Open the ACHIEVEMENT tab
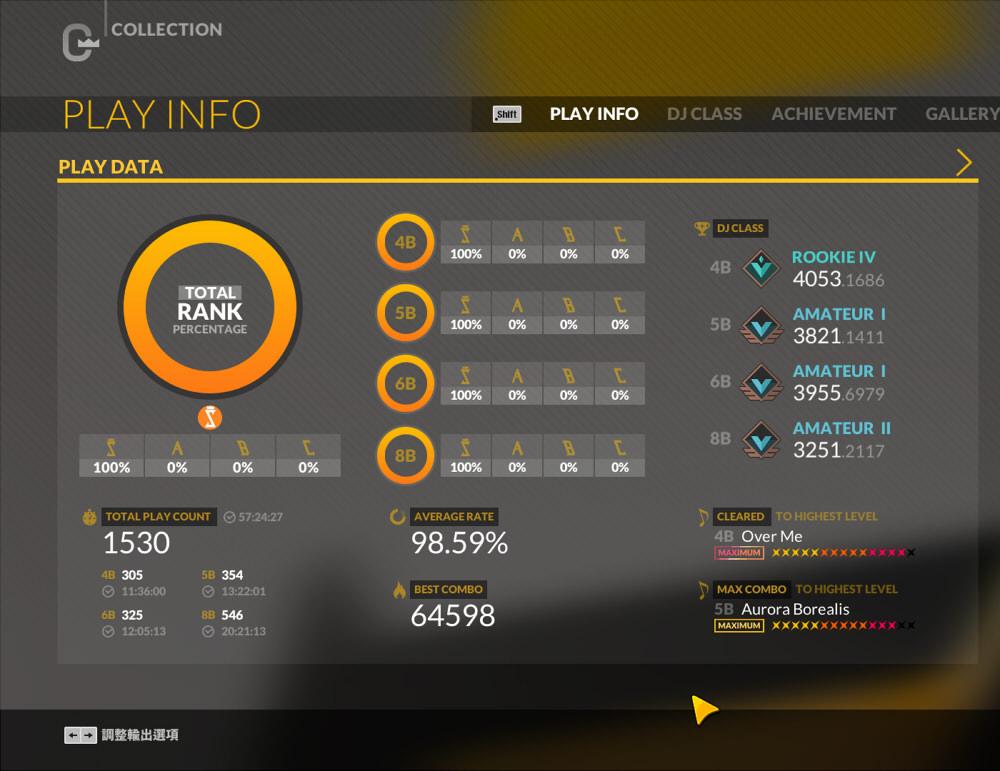Image resolution: width=1000 pixels, height=771 pixels. (833, 114)
